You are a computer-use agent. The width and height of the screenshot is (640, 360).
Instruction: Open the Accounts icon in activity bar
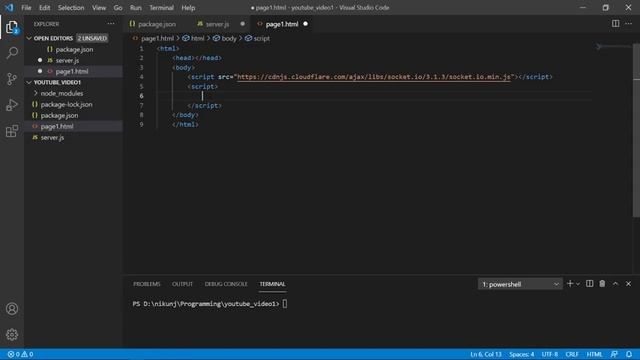tap(12, 309)
